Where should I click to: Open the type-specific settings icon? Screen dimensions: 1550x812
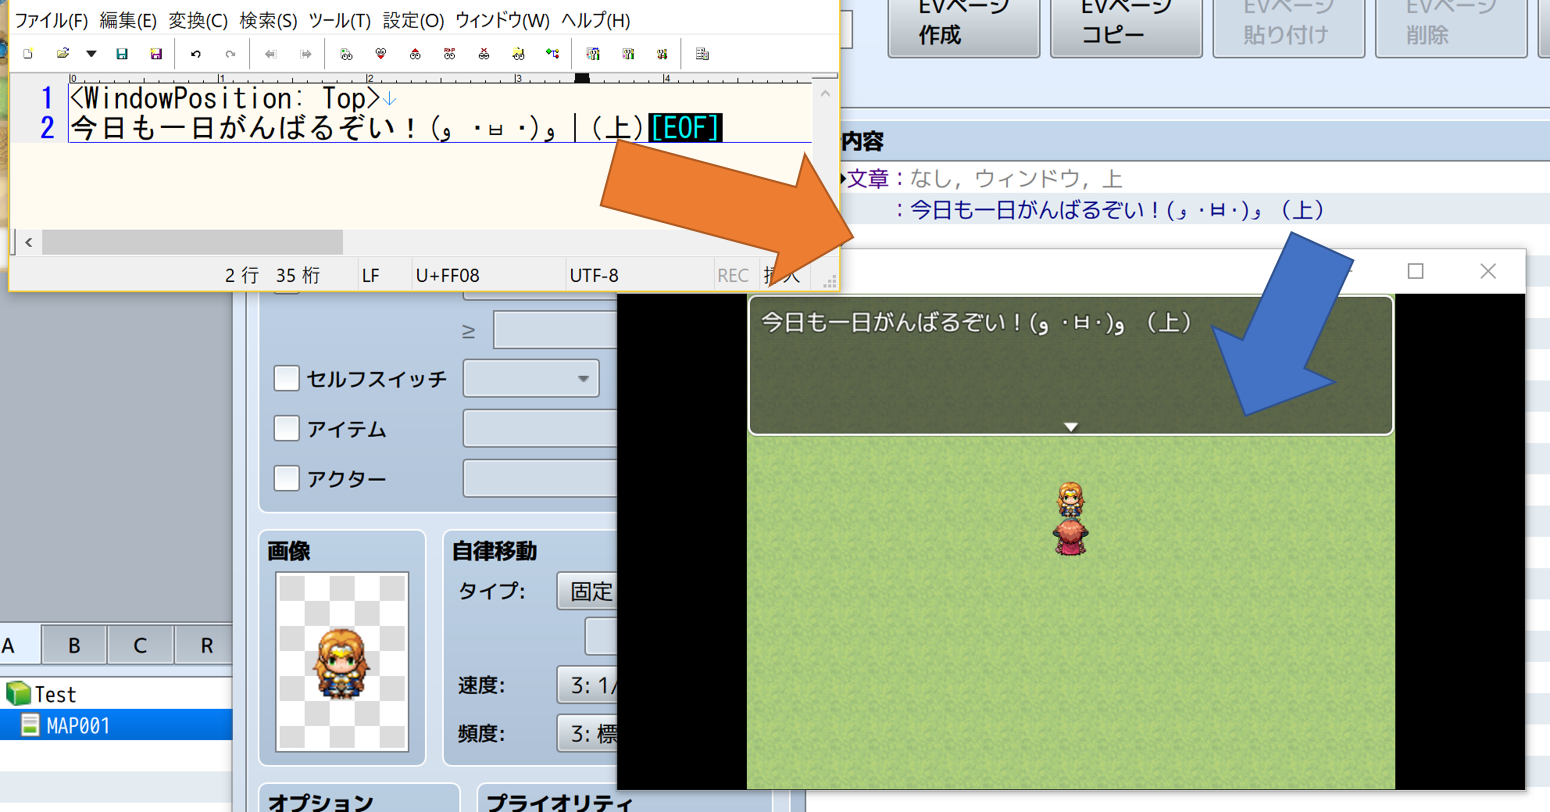click(628, 54)
